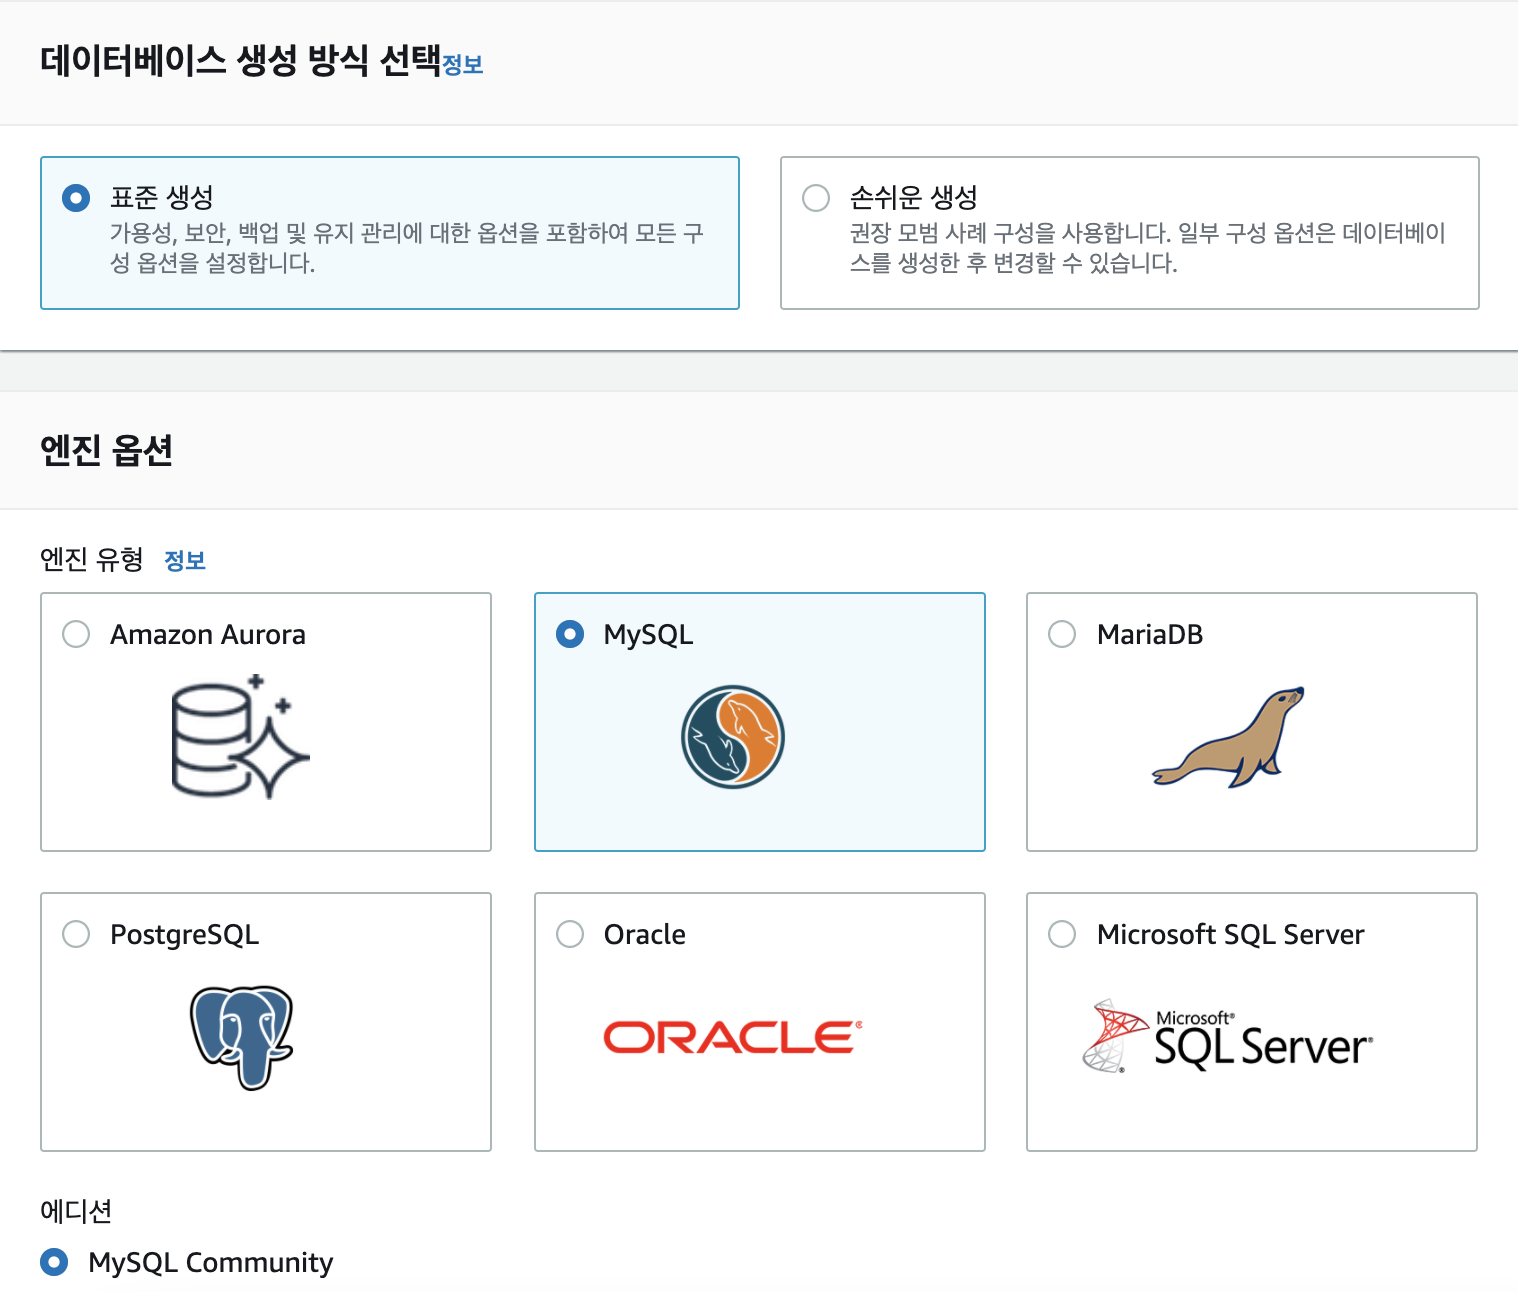Screen dimensions: 1518x1292
Task: Click the 표준 생성 title text
Action: coord(162,197)
